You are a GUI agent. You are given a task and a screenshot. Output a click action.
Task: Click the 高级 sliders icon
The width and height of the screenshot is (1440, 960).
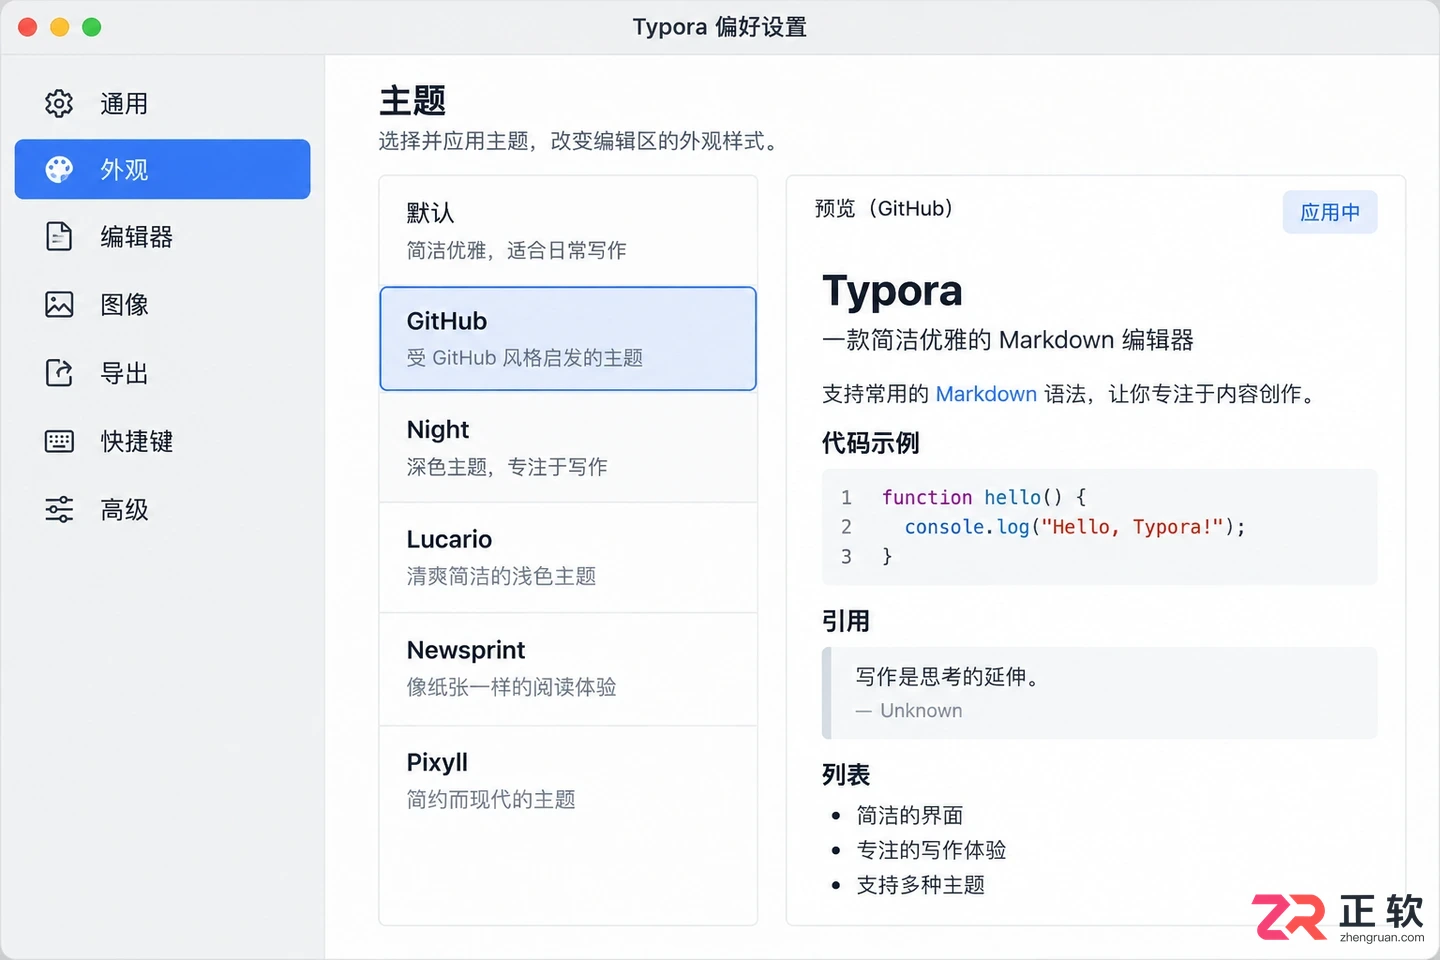[59, 509]
